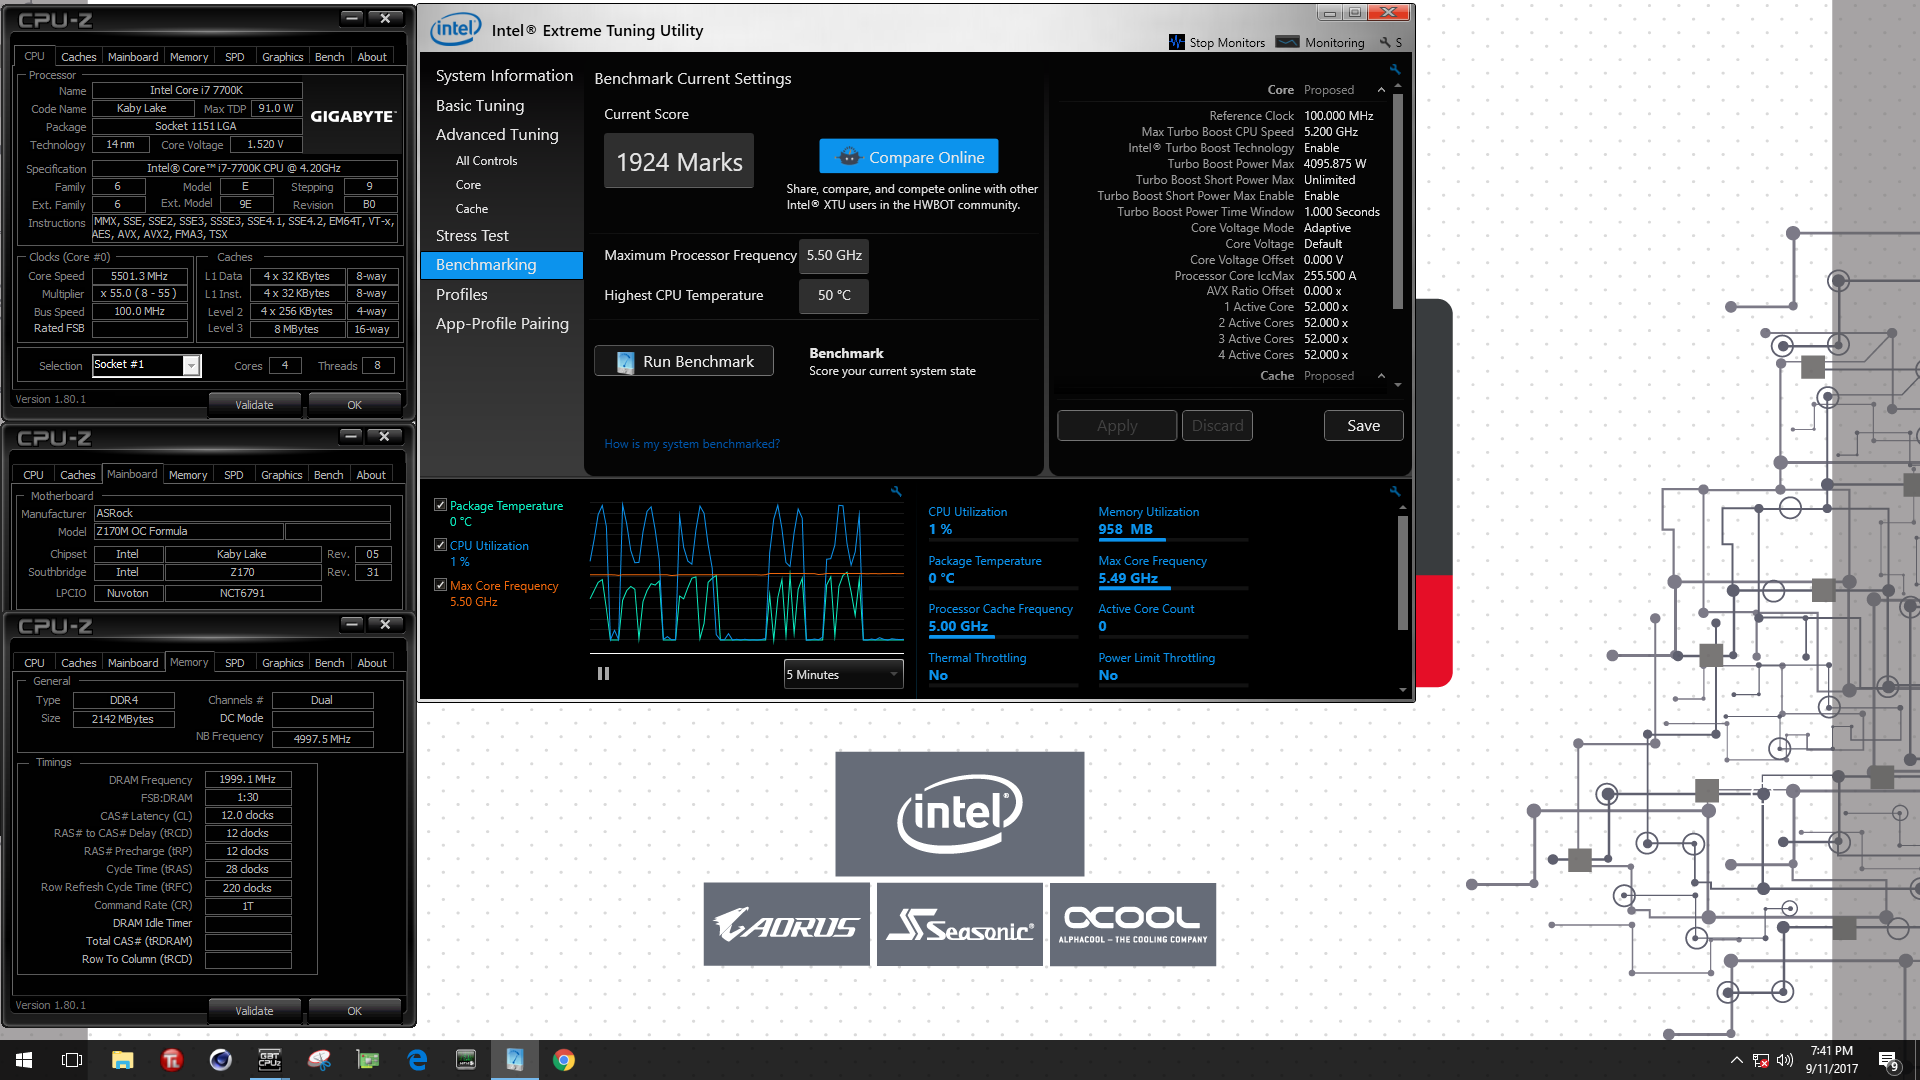Open Snipping Tool from taskbar

[x=319, y=1060]
